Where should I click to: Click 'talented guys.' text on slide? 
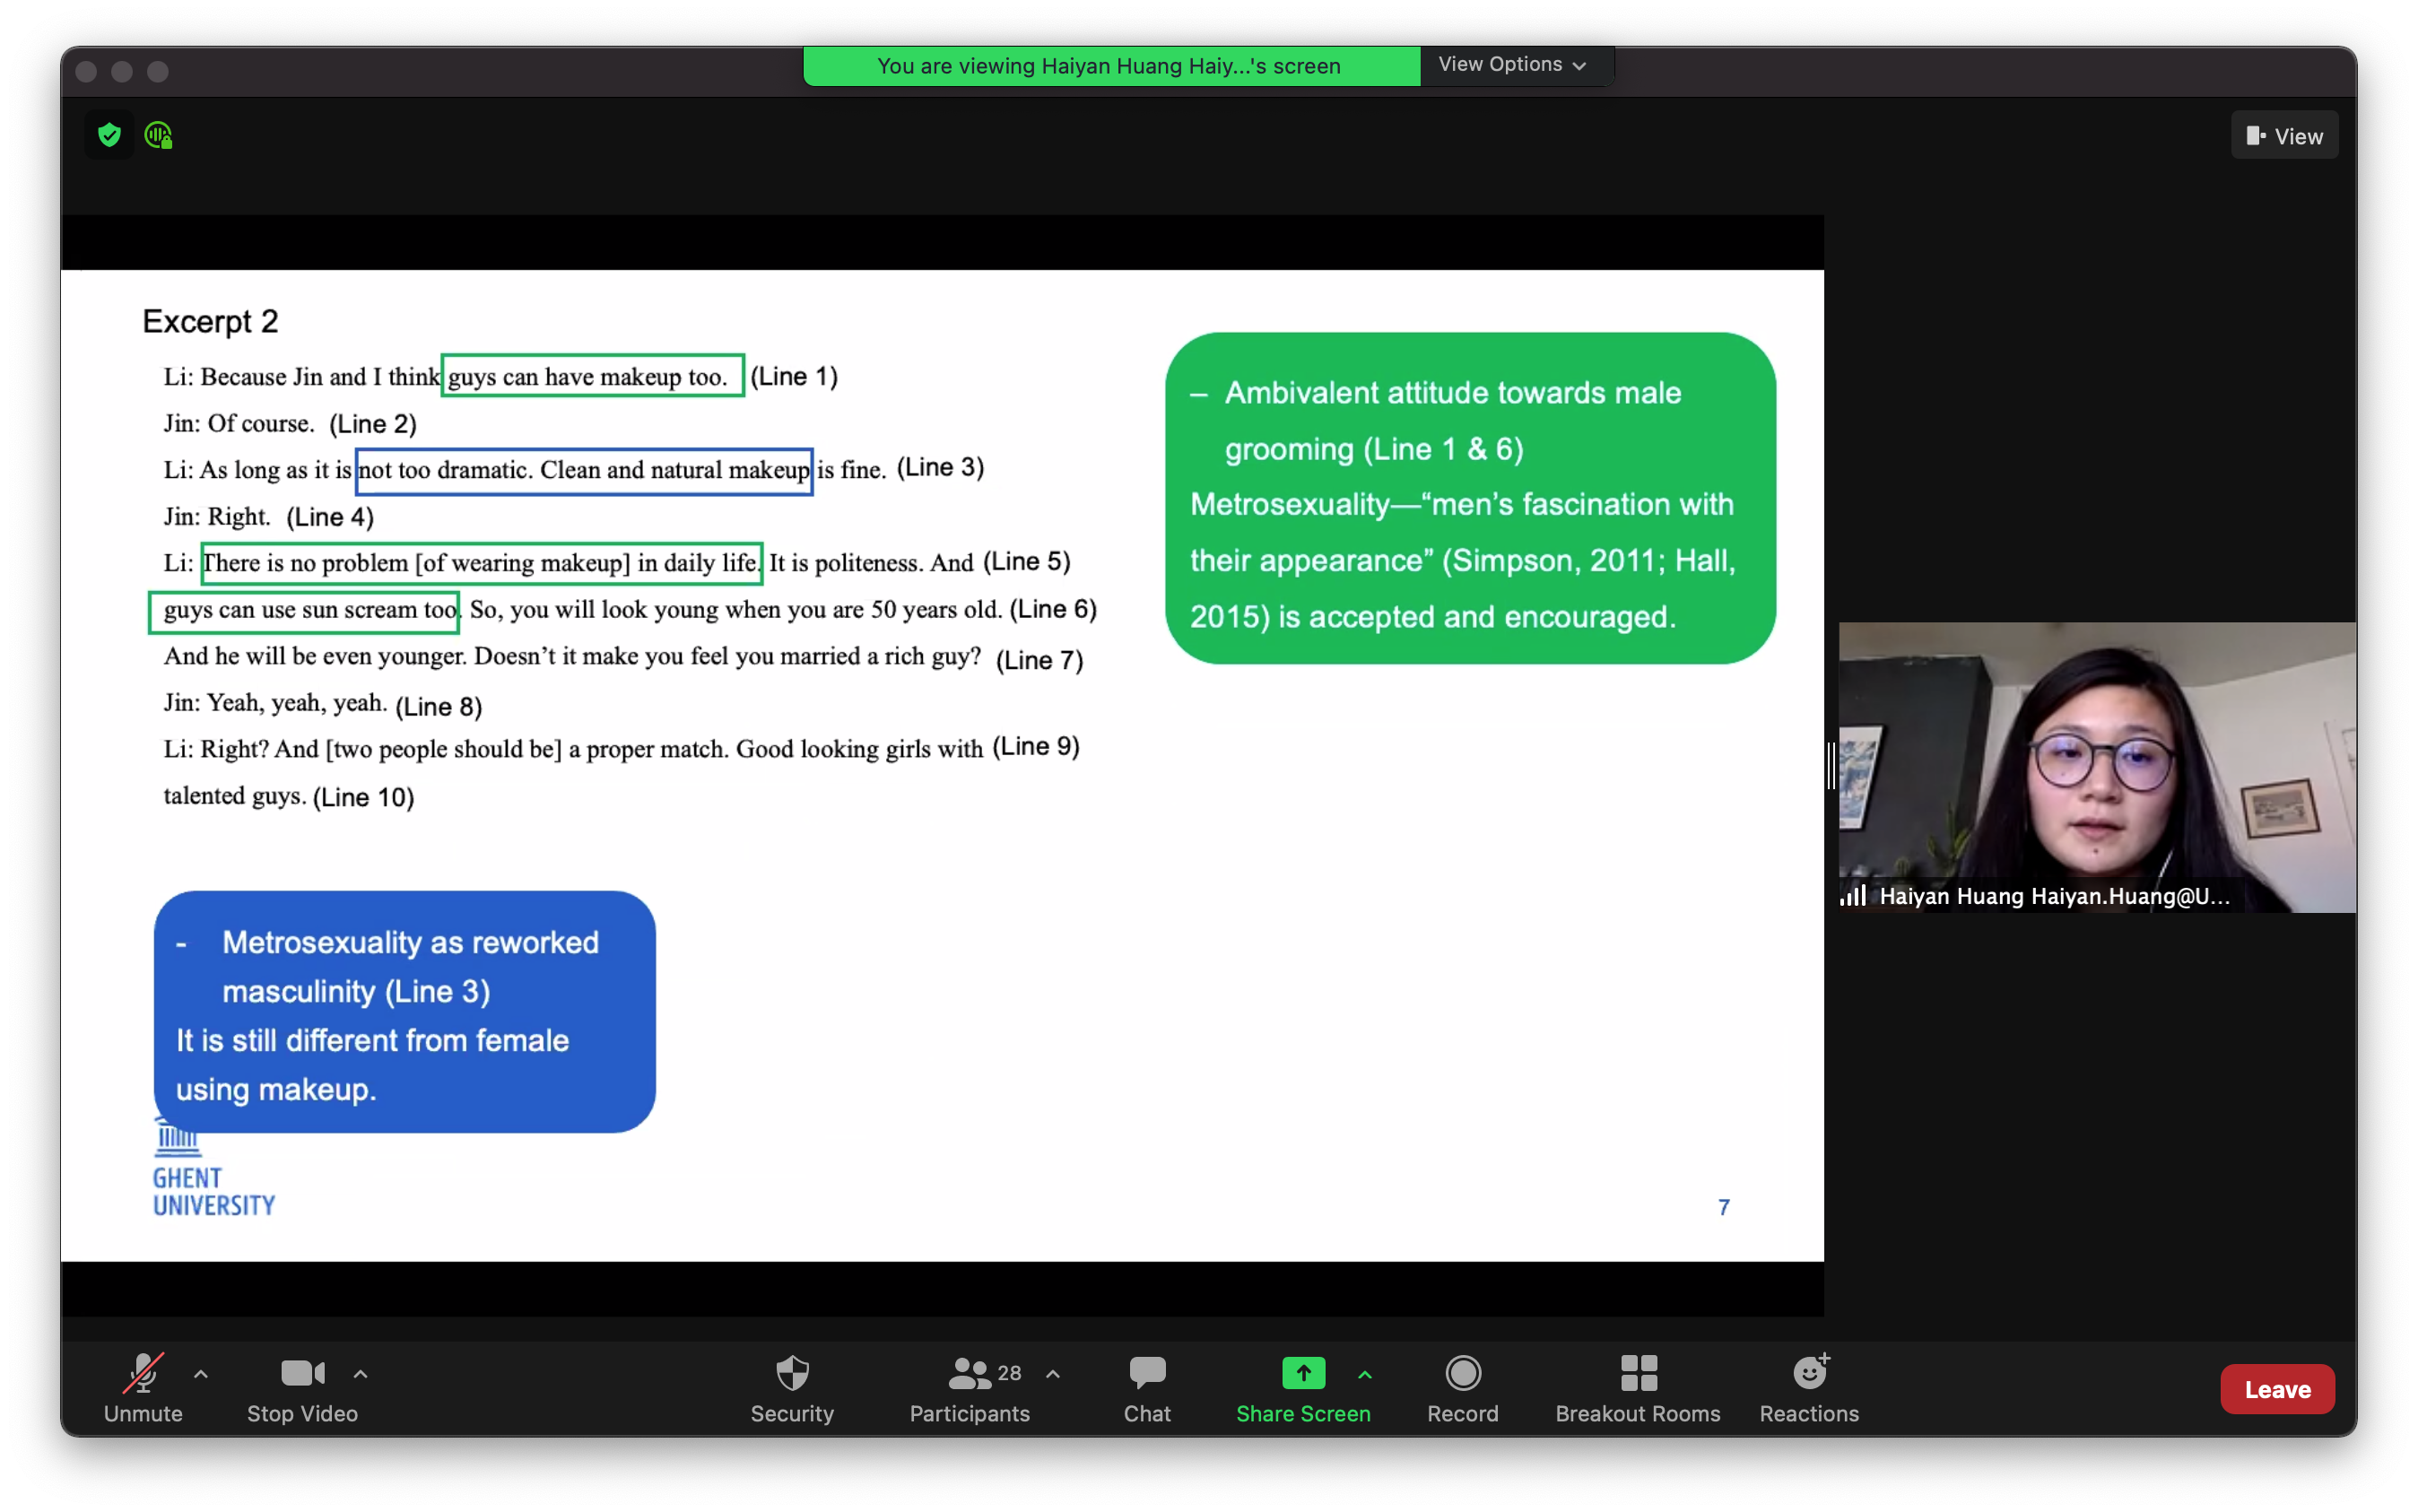coord(235,796)
